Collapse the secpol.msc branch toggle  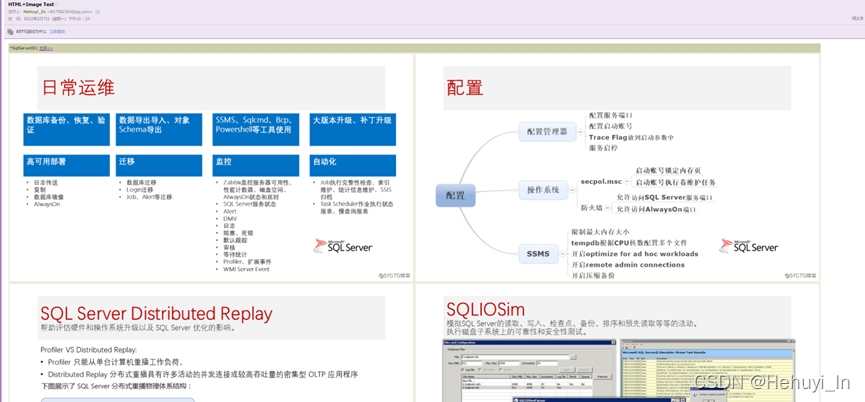[x=627, y=181]
